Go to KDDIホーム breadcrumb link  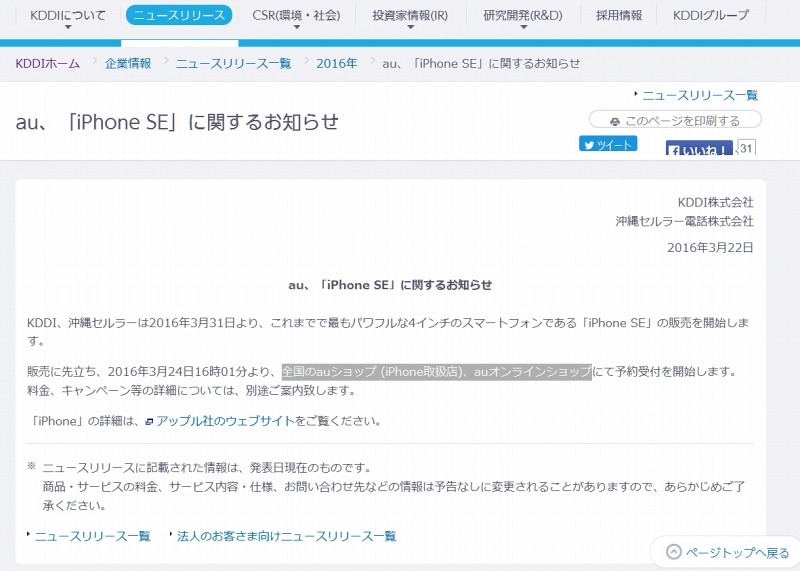pos(47,64)
